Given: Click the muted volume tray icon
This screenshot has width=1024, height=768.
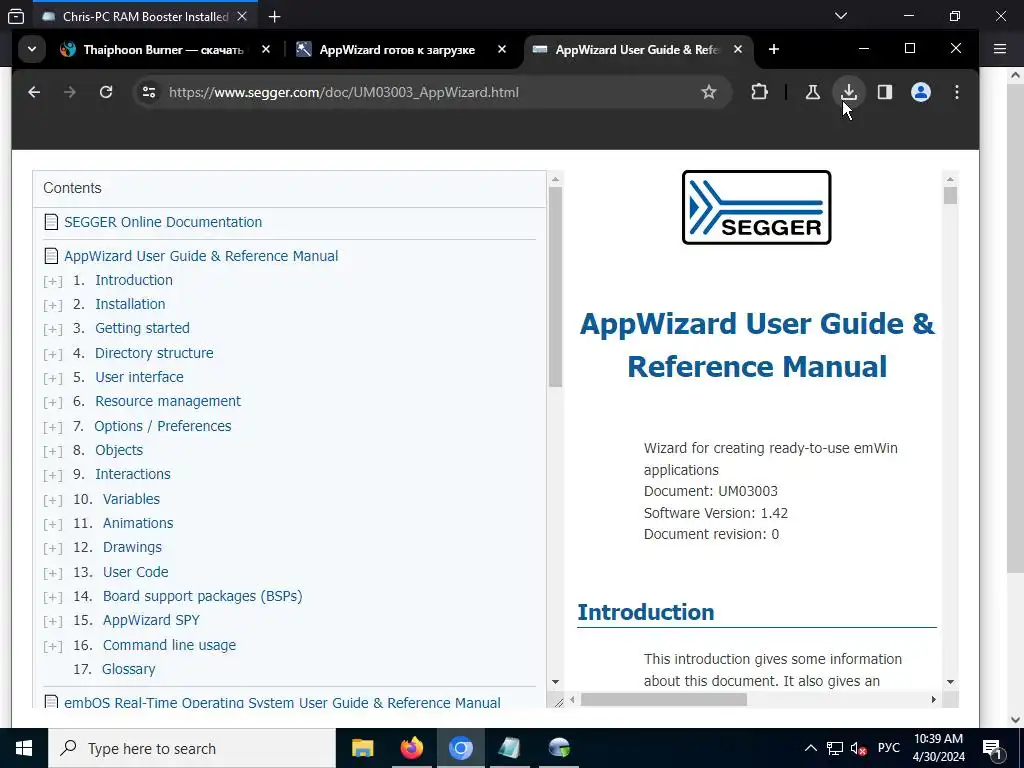Looking at the screenshot, I should pos(859,748).
